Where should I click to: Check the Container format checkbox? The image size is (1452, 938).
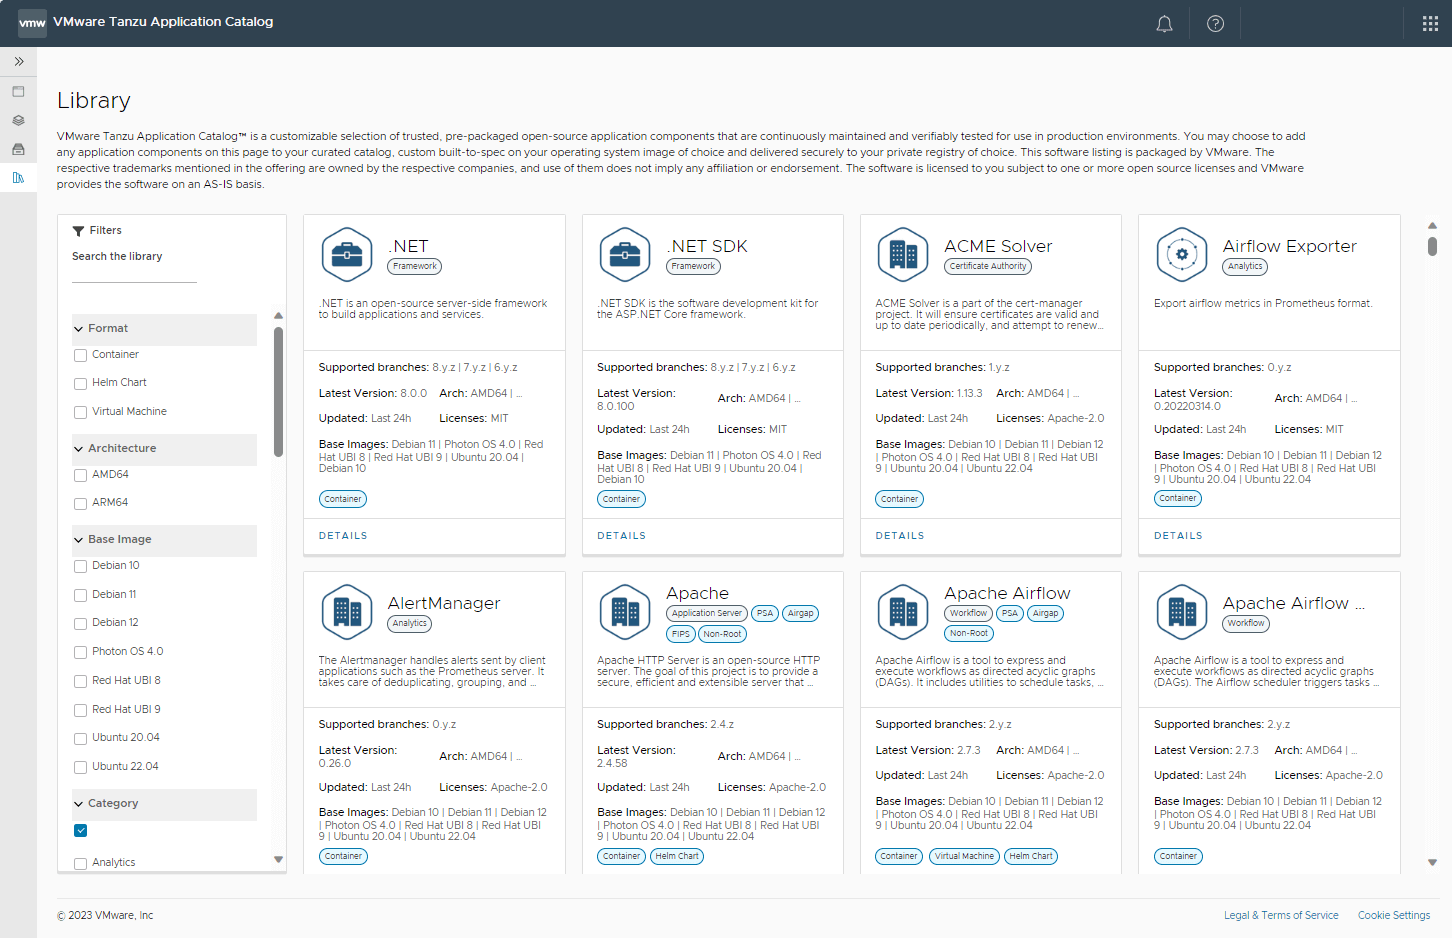(80, 355)
